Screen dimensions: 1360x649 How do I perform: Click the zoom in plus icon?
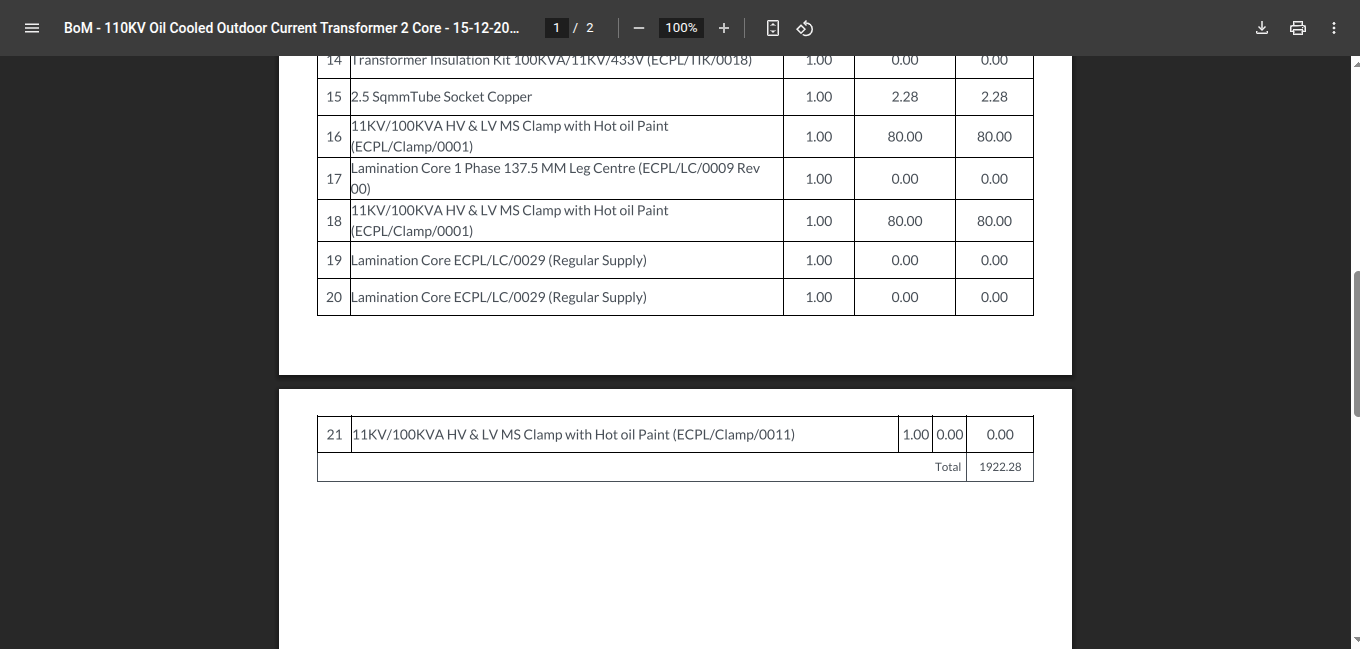(724, 28)
